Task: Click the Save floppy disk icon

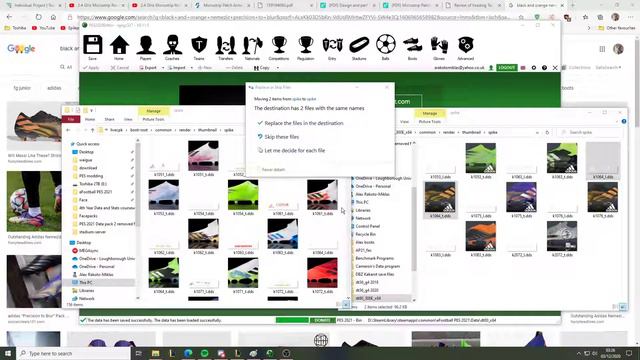Action: coord(93,44)
